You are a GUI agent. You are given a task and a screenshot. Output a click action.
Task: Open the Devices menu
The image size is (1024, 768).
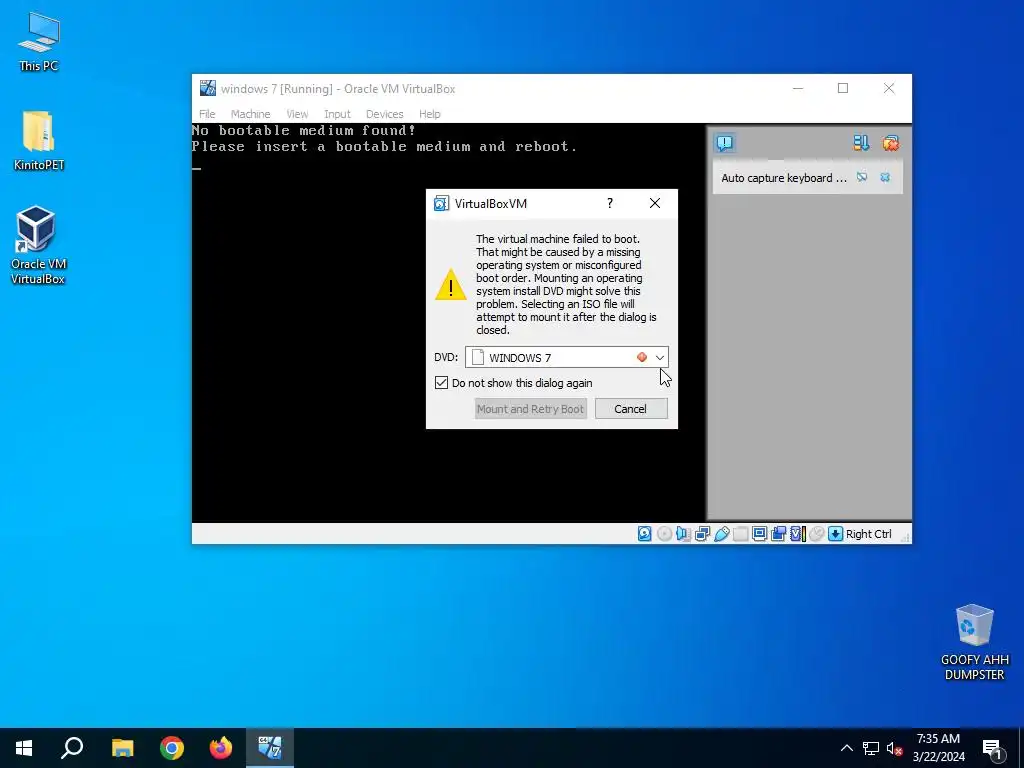click(x=385, y=114)
